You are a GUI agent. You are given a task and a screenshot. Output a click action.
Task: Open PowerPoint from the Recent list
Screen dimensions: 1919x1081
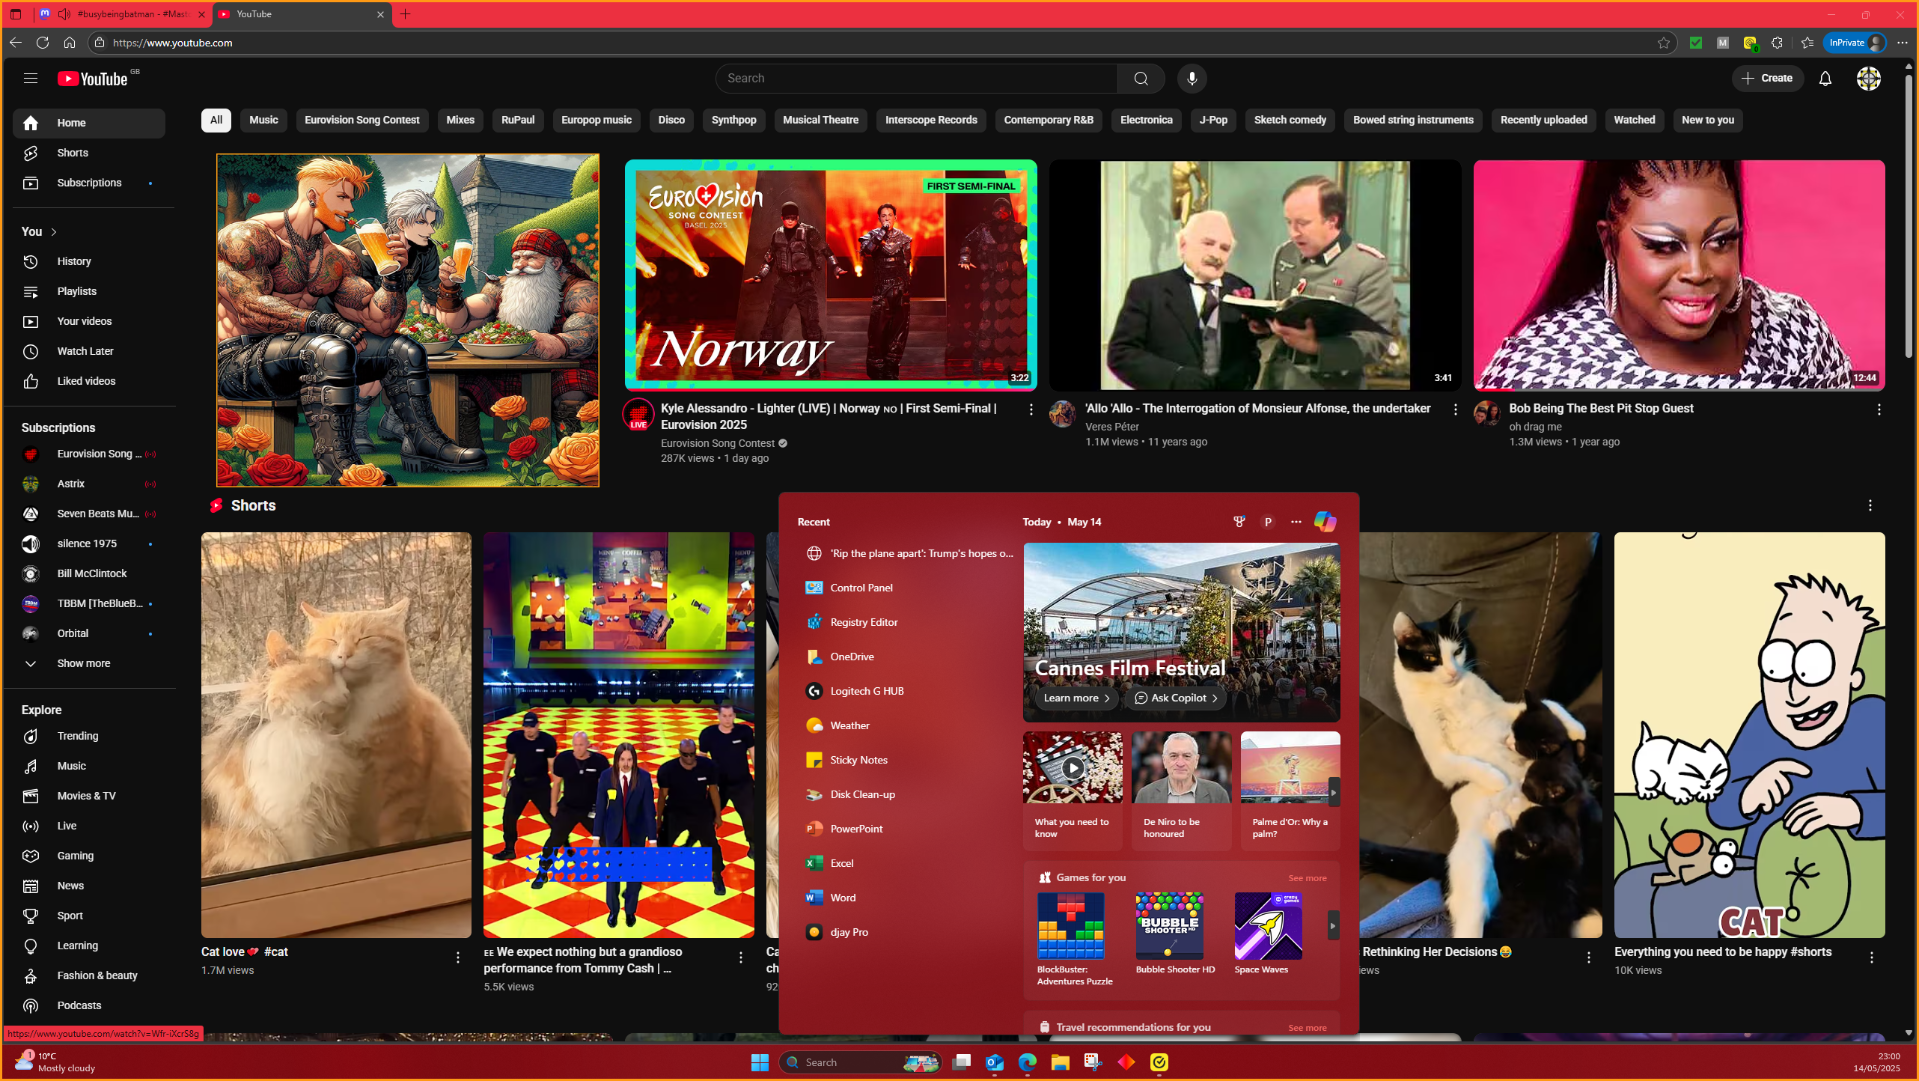click(906, 829)
